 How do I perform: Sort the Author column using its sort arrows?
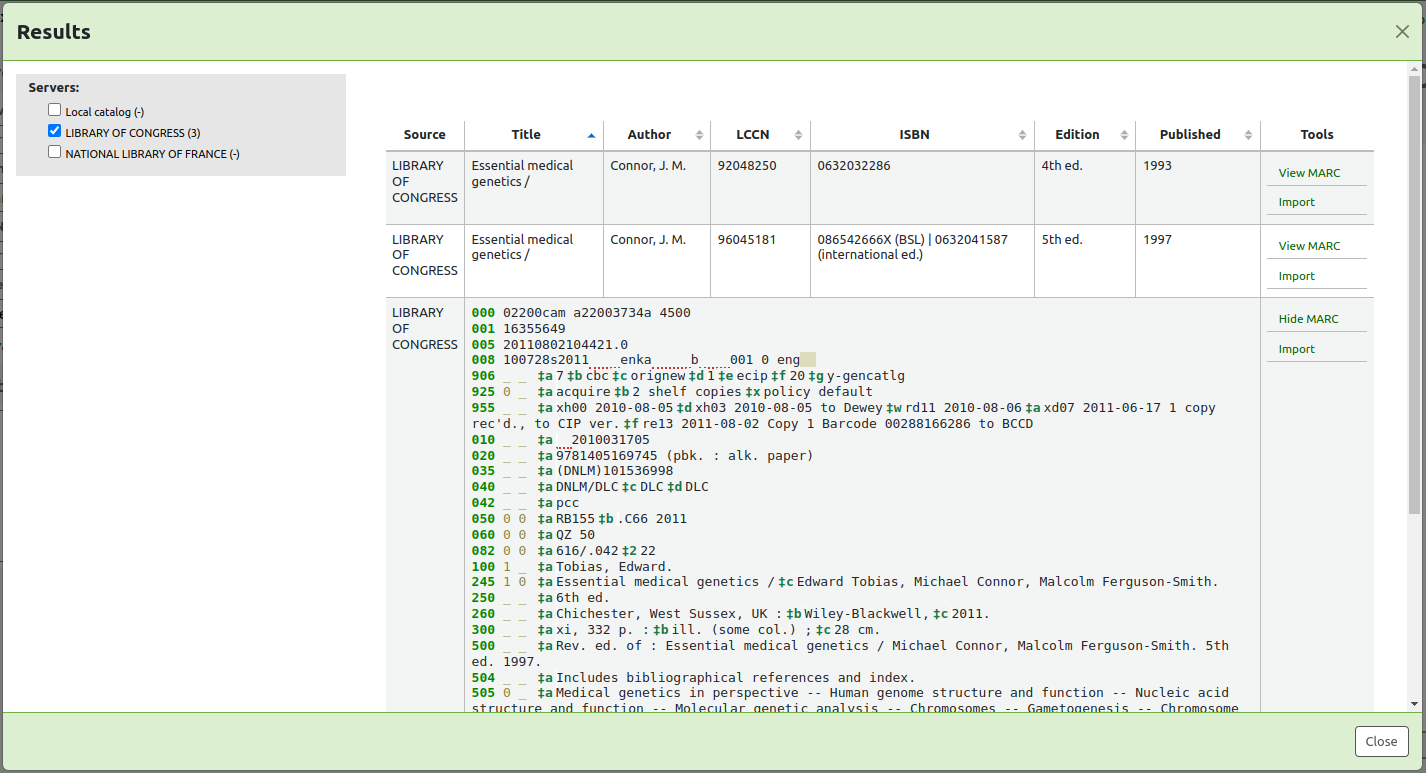coord(698,134)
